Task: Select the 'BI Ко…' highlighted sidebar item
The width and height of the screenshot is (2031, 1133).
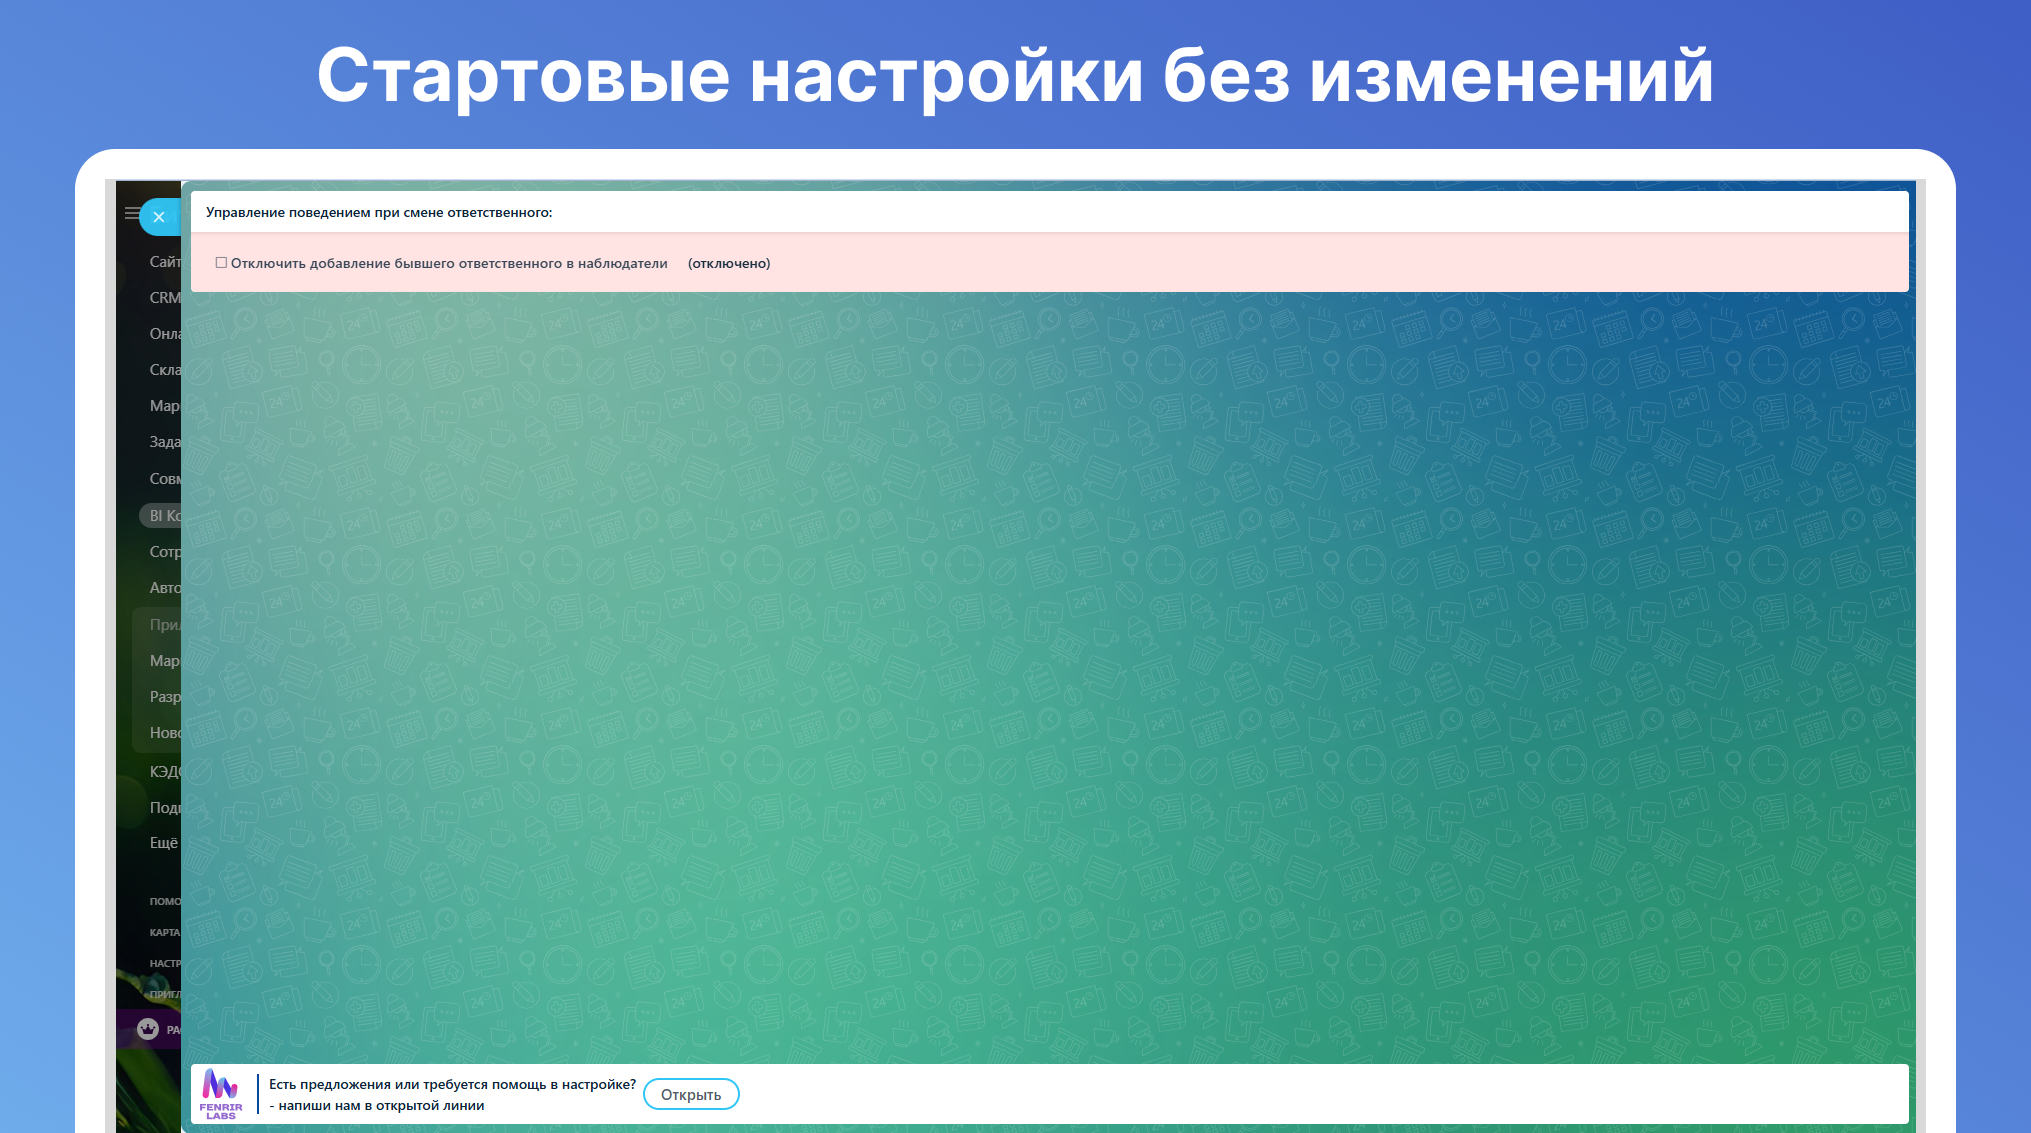Action: click(x=163, y=516)
